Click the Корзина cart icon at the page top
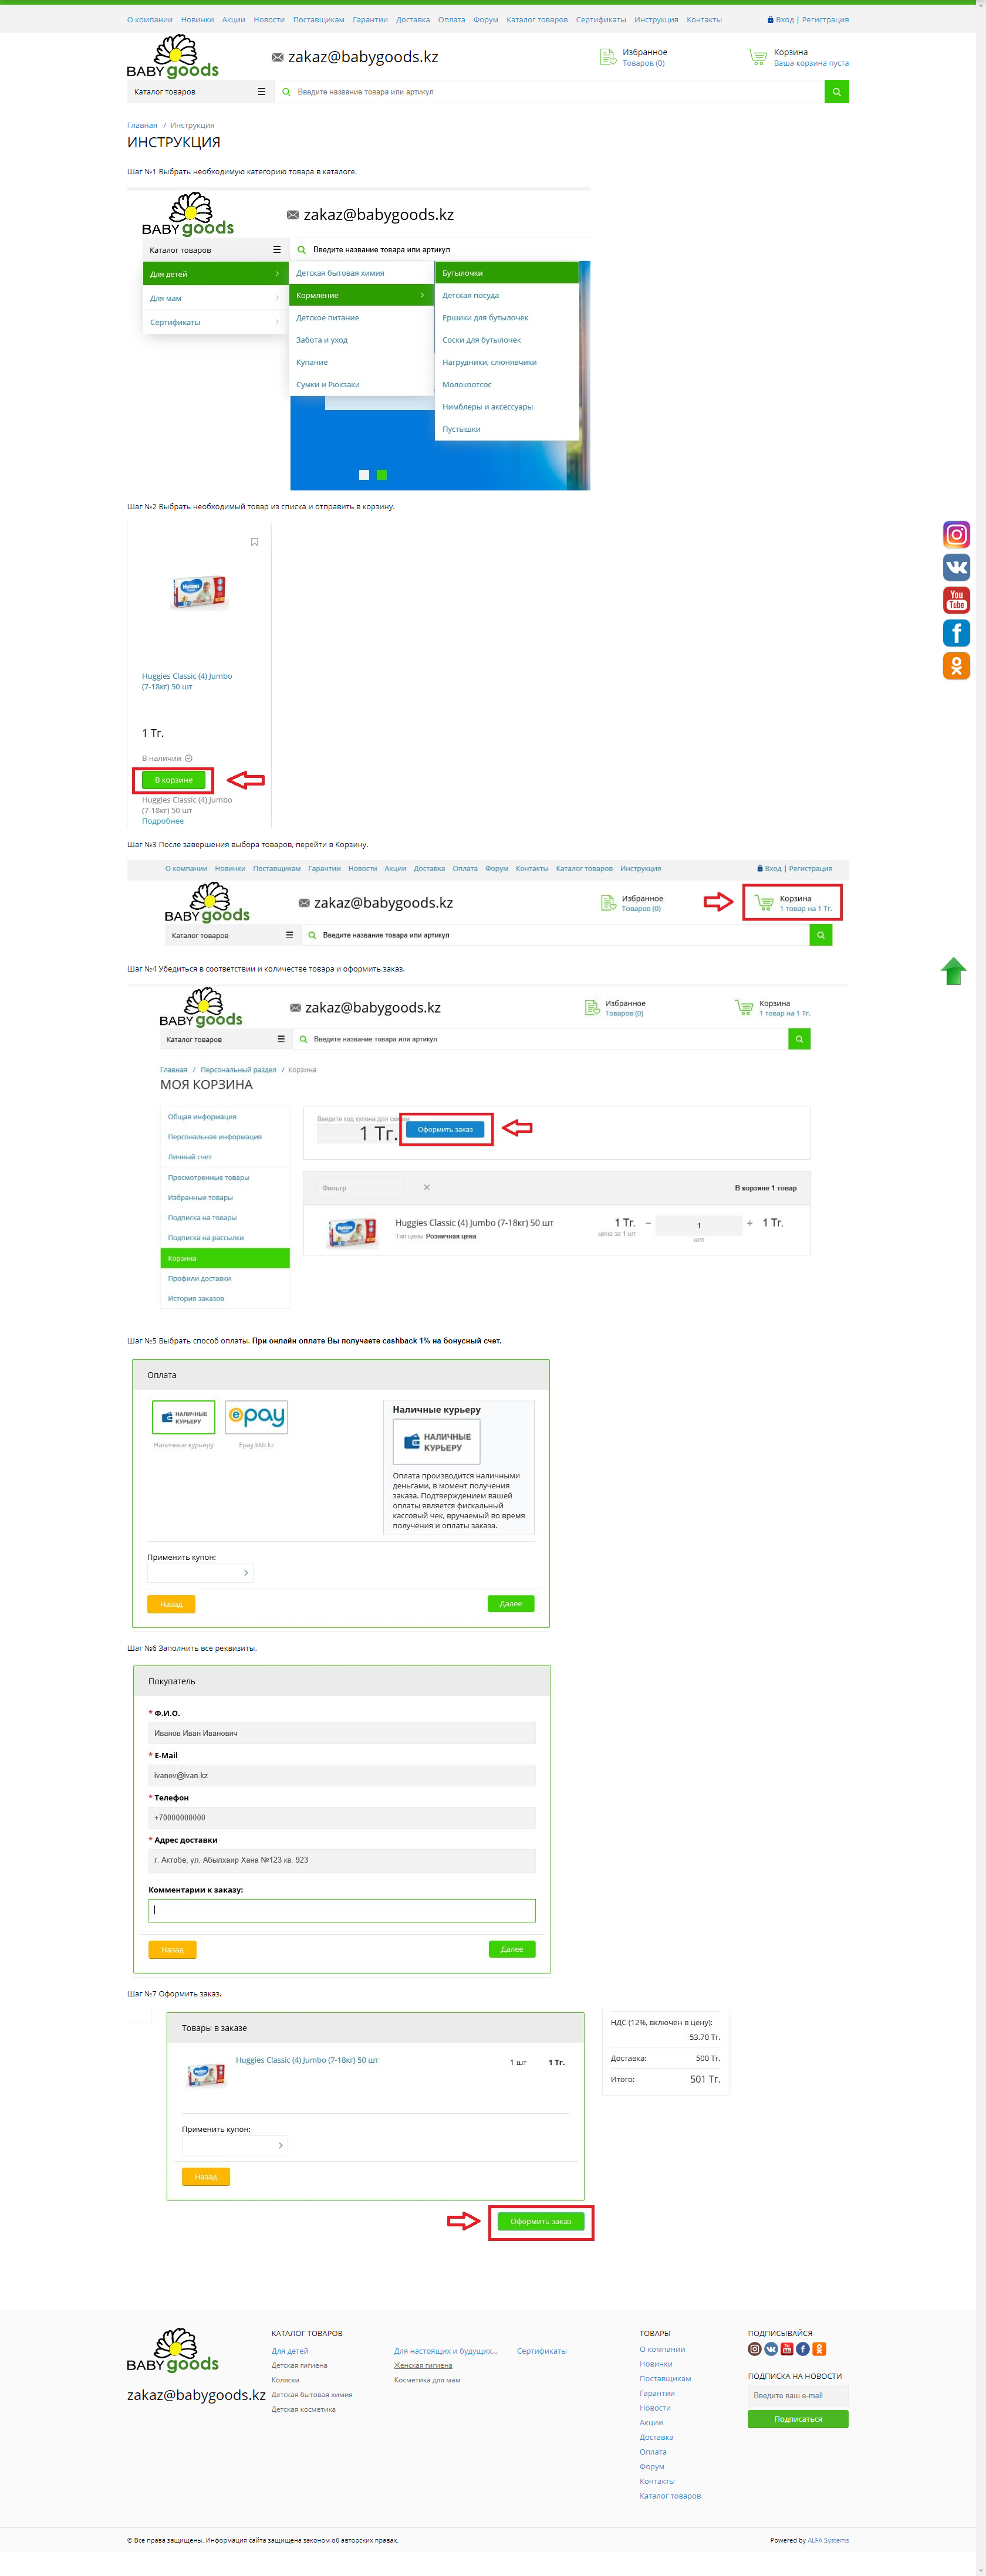The height and width of the screenshot is (2576, 986). point(757,57)
